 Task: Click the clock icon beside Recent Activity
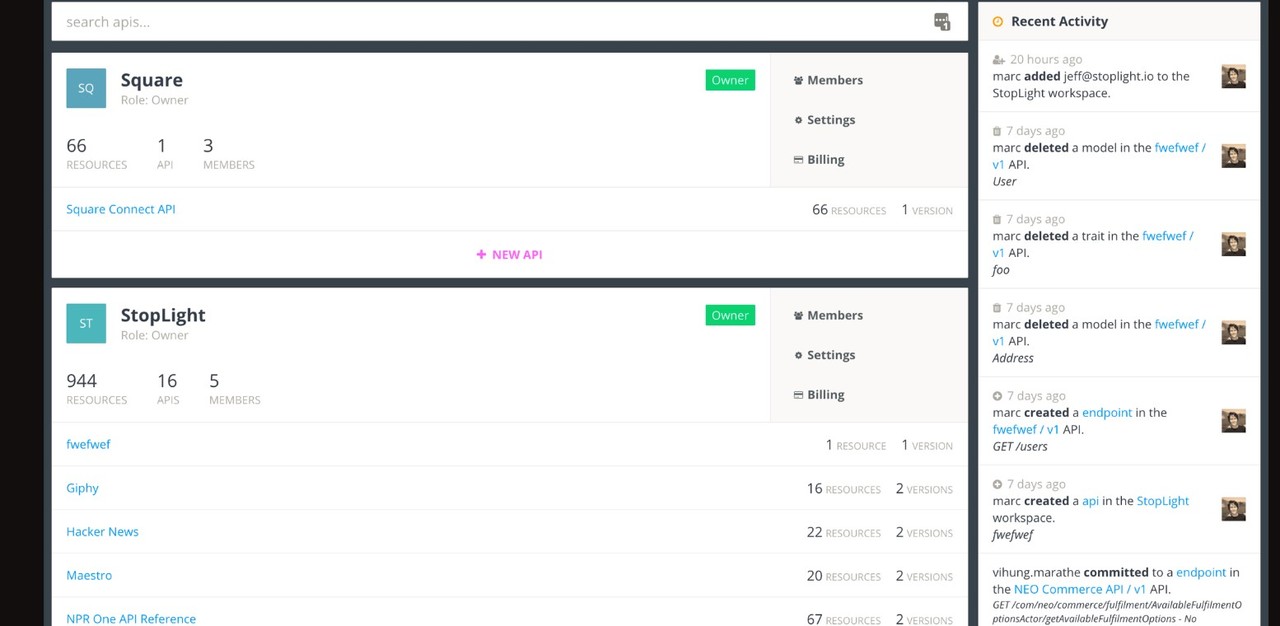998,21
